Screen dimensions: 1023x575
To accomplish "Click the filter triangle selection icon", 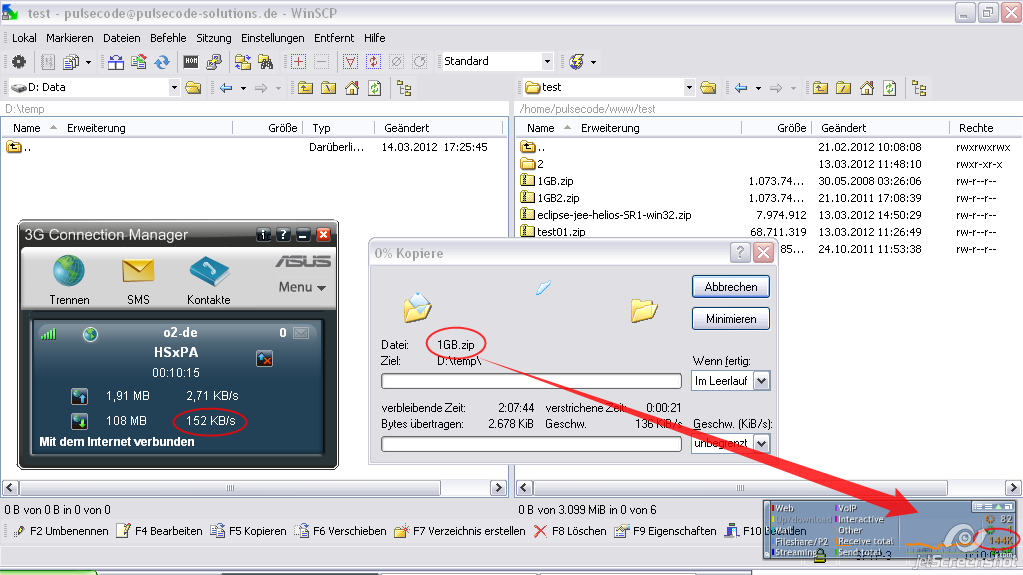I will point(350,61).
